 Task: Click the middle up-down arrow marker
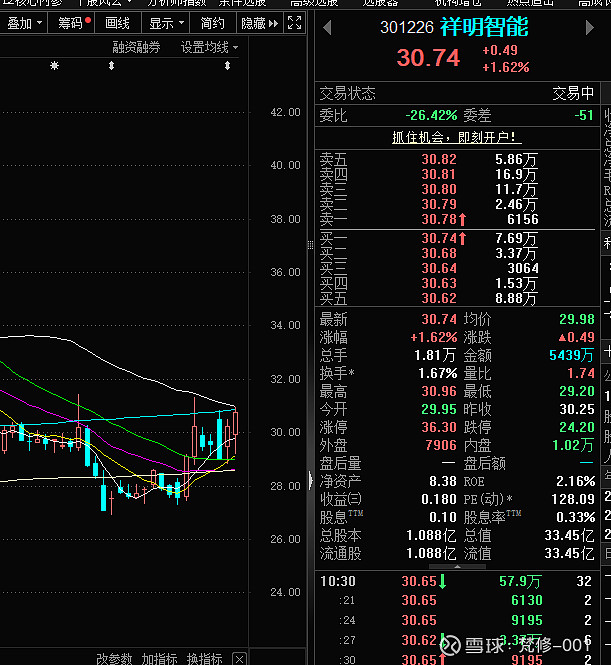tap(112, 66)
